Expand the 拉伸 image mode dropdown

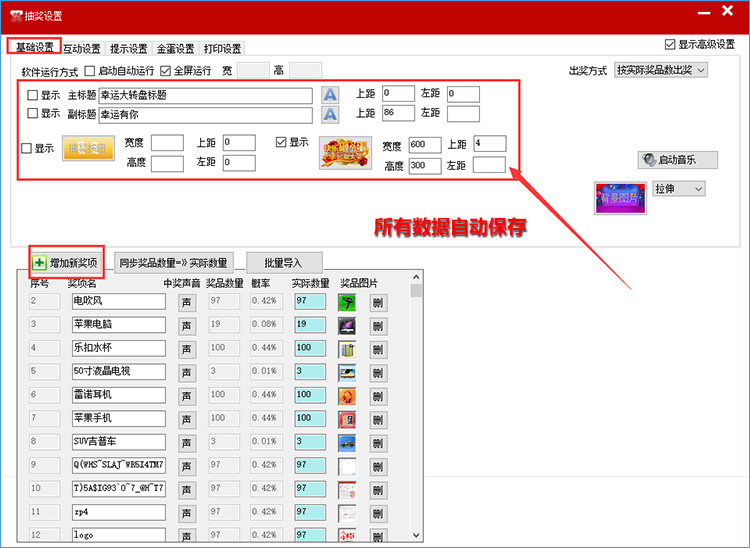point(679,188)
